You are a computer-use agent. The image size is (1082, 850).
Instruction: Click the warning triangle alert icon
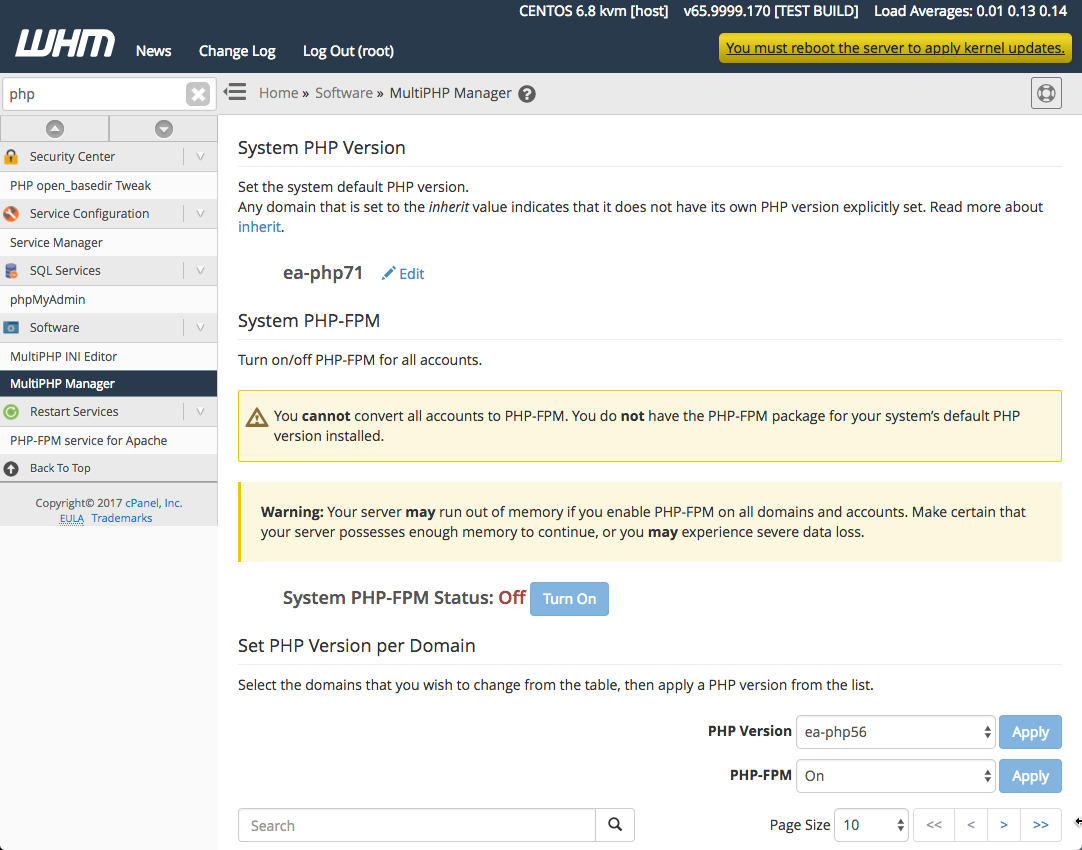[x=257, y=417]
